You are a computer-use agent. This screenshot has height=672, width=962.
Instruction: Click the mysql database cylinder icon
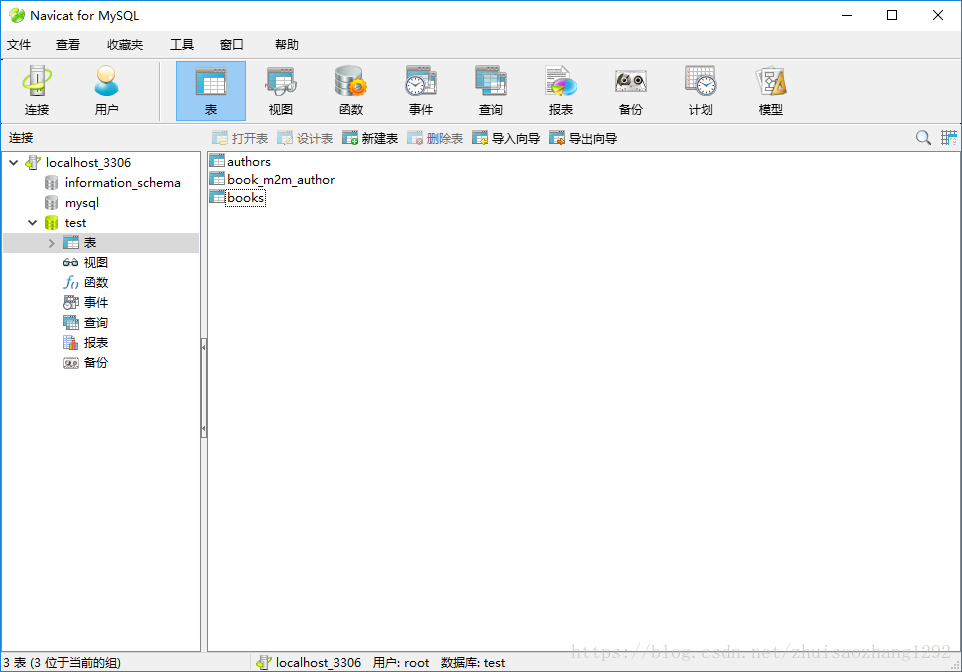pos(52,203)
